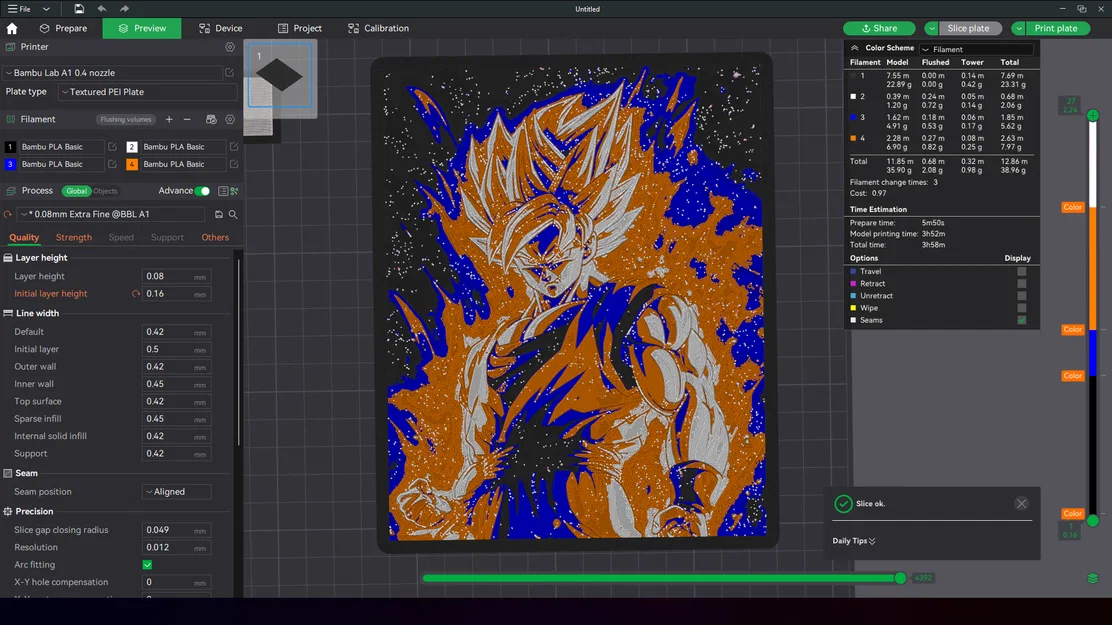Remove a filament with the minus icon
The height and width of the screenshot is (625, 1112).
tap(187, 119)
